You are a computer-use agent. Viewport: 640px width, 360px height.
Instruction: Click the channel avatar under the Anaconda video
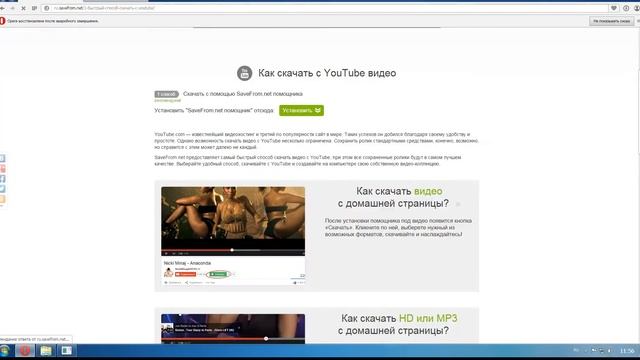[x=168, y=273]
